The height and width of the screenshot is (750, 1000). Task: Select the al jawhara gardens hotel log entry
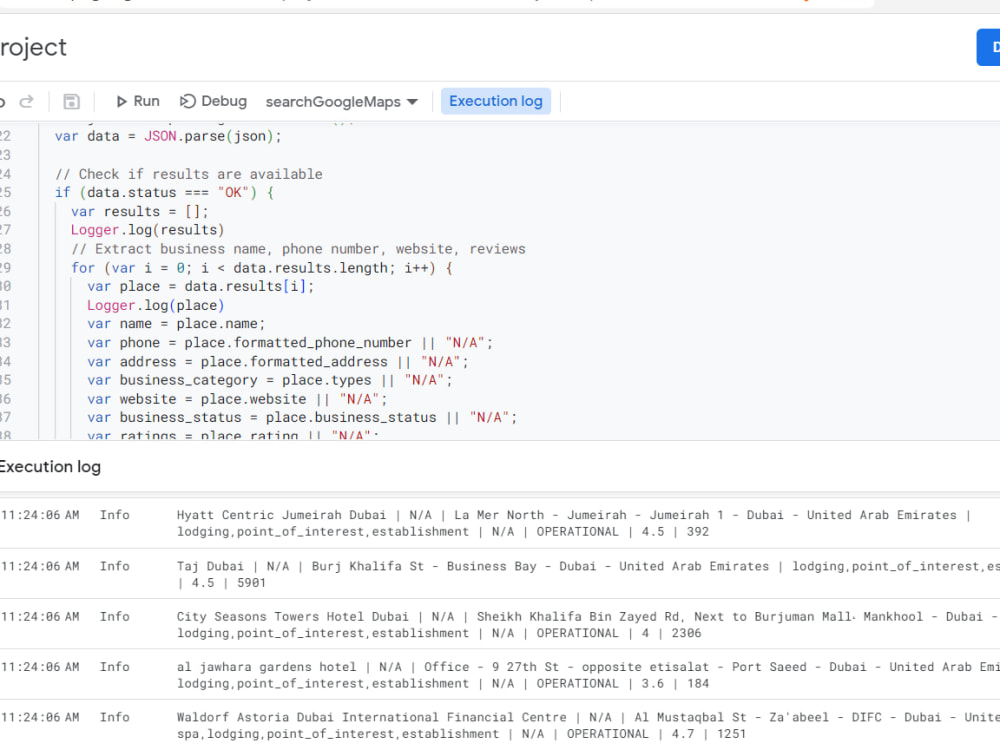[x=500, y=675]
